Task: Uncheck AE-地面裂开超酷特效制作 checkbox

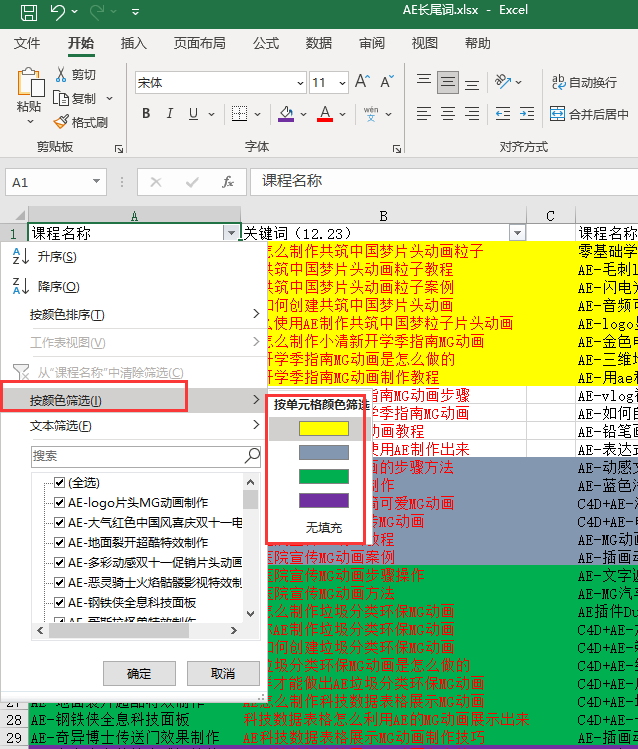Action: [x=60, y=543]
